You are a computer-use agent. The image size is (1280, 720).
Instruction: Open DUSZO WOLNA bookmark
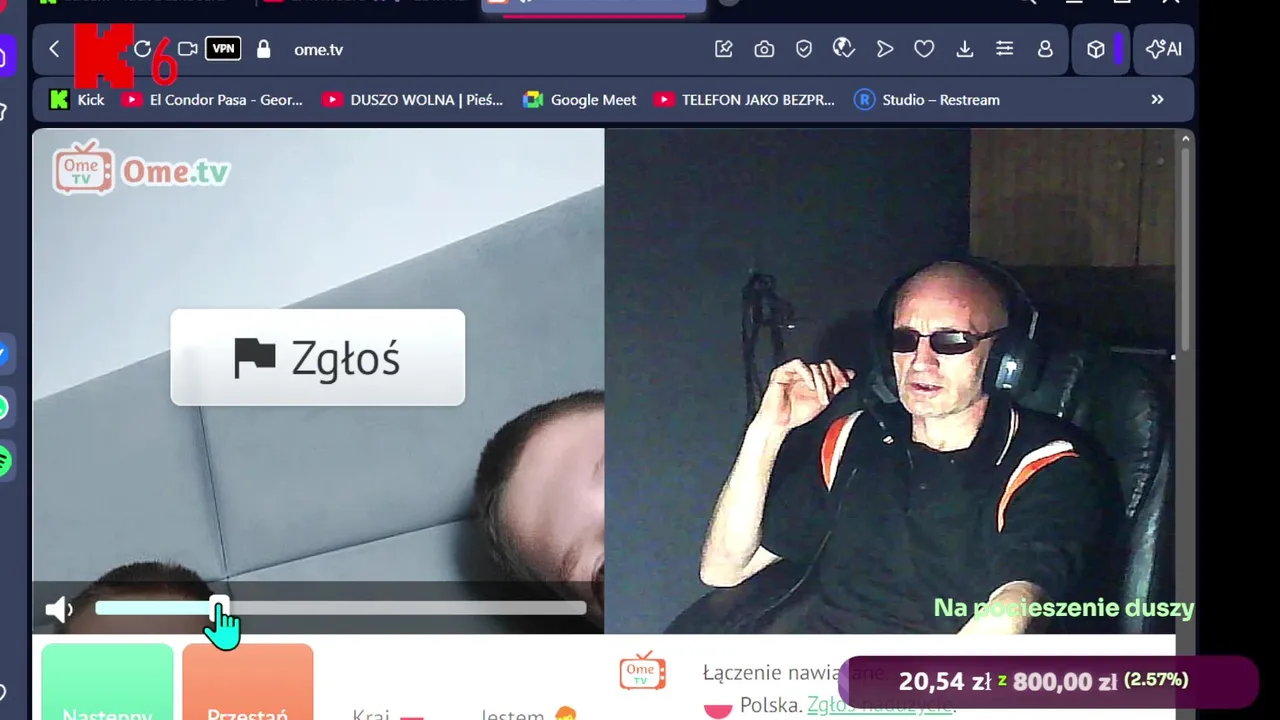click(413, 100)
